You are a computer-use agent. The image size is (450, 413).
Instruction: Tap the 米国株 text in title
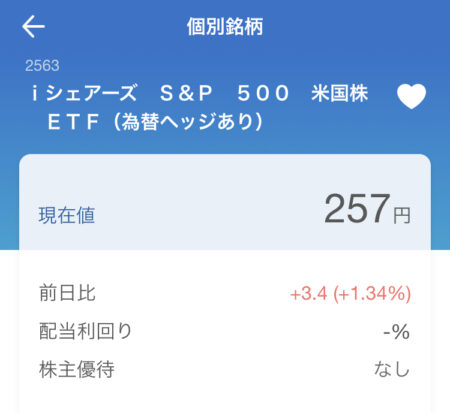[340, 93]
